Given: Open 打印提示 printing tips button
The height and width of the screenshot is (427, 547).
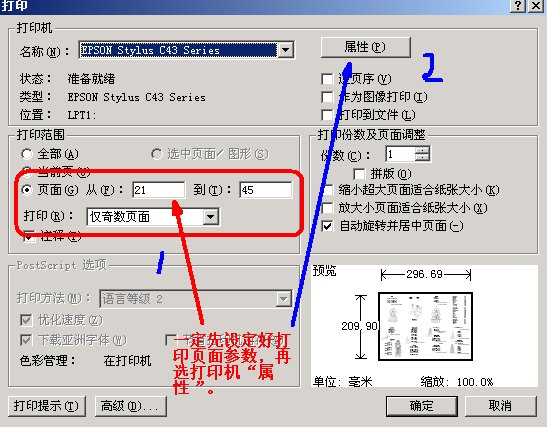Looking at the screenshot, I should pyautogui.click(x=46, y=406).
